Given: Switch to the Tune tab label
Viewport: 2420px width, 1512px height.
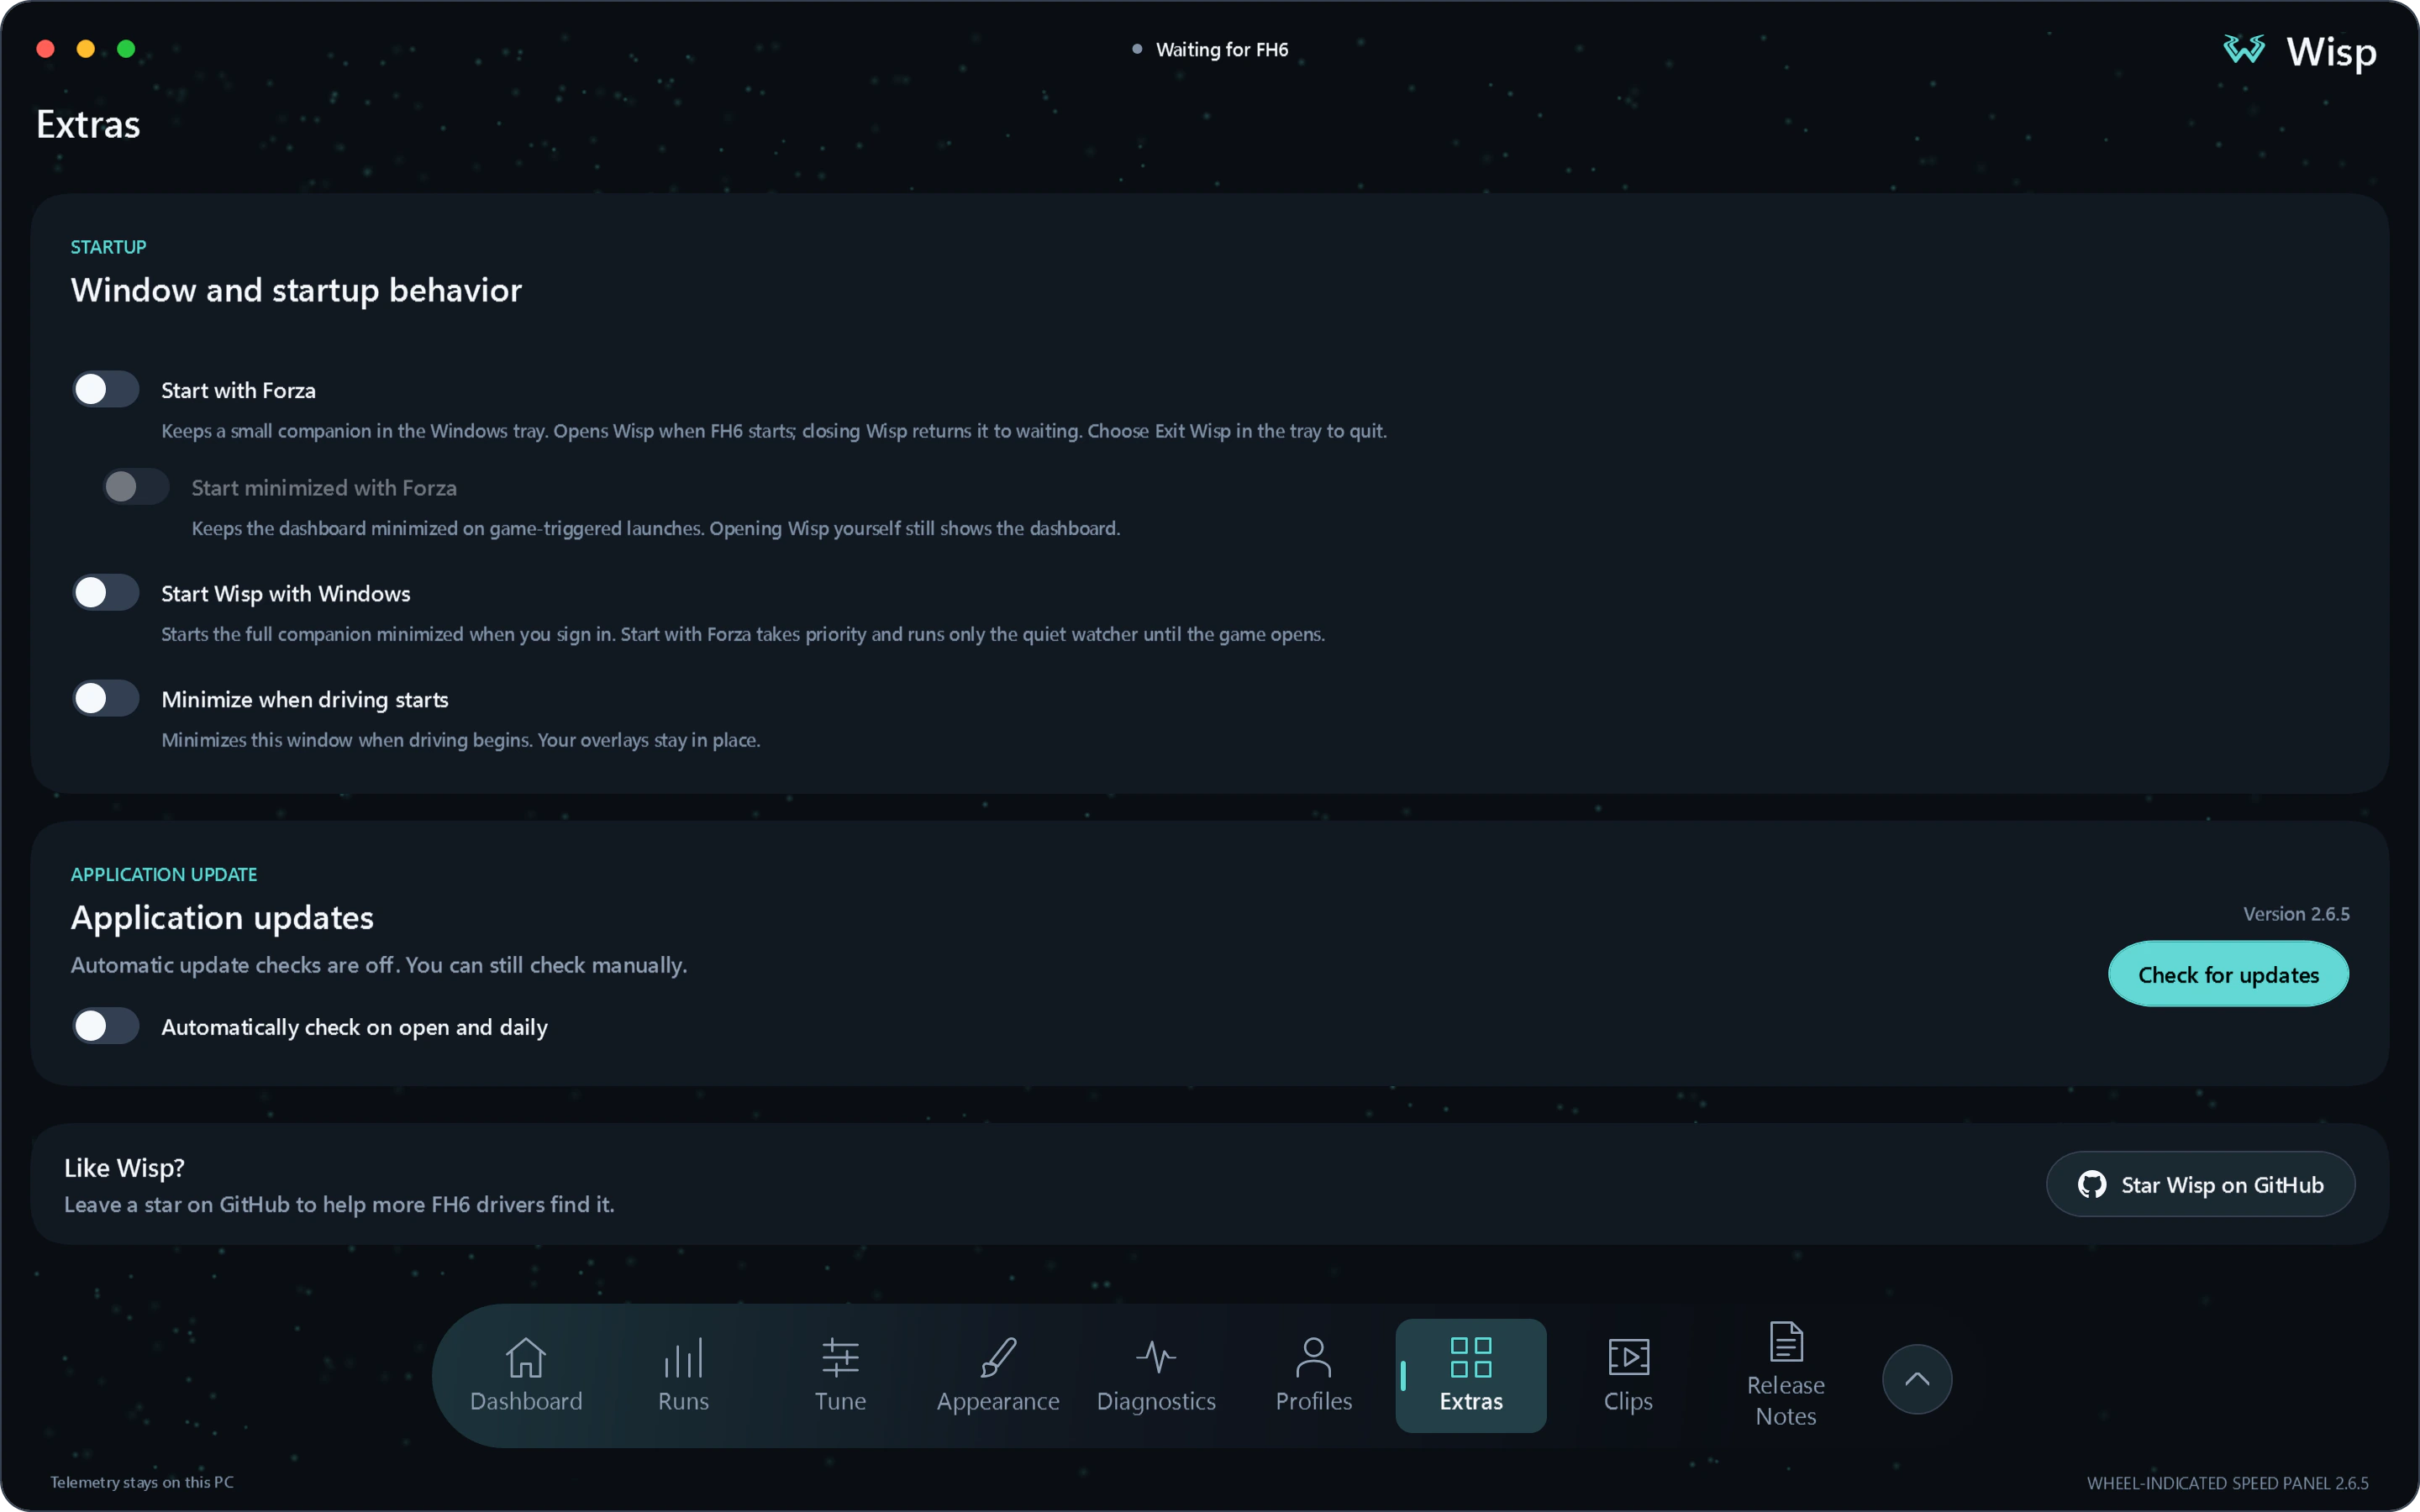Looking at the screenshot, I should pos(840,1401).
